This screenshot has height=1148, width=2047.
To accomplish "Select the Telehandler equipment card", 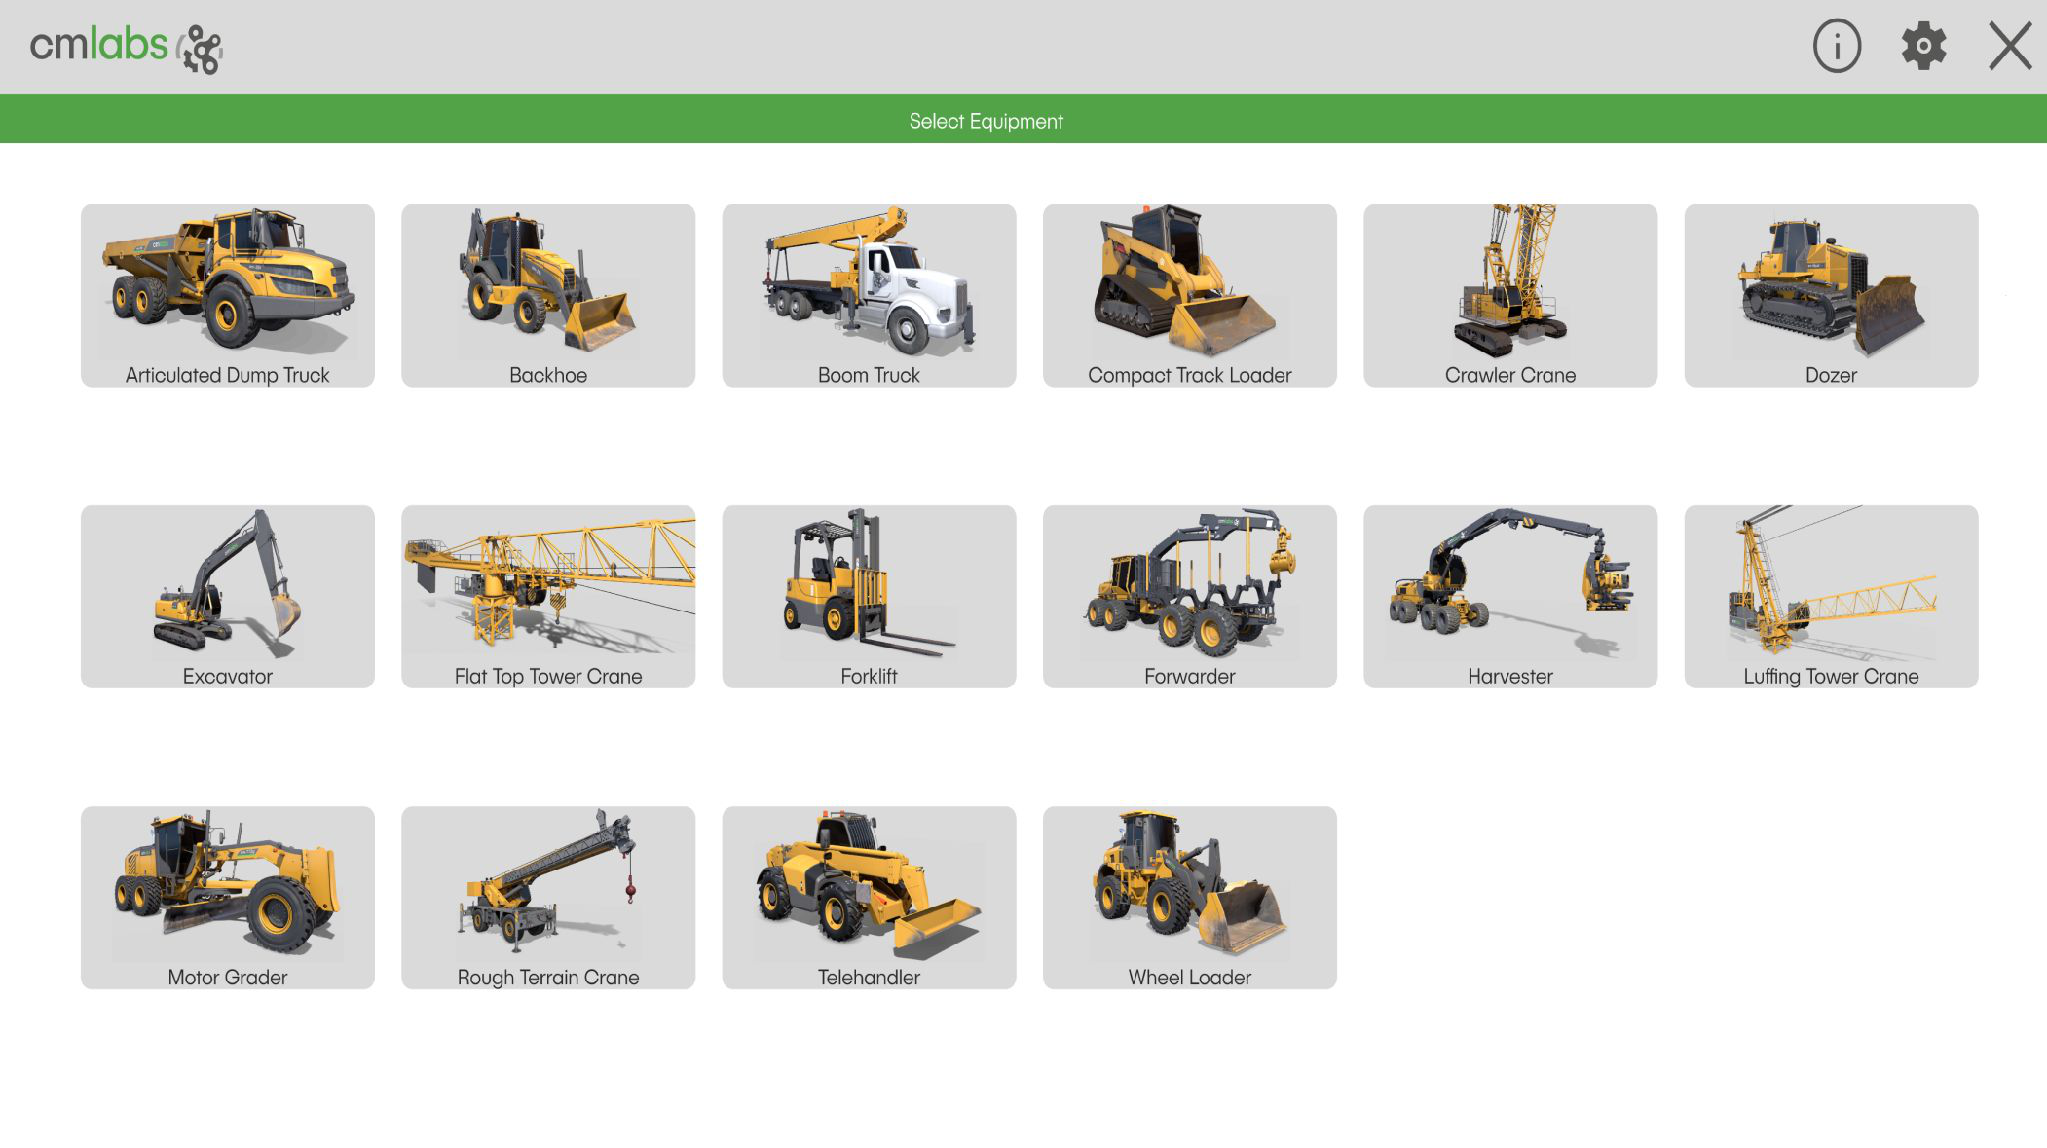I will 869,898.
